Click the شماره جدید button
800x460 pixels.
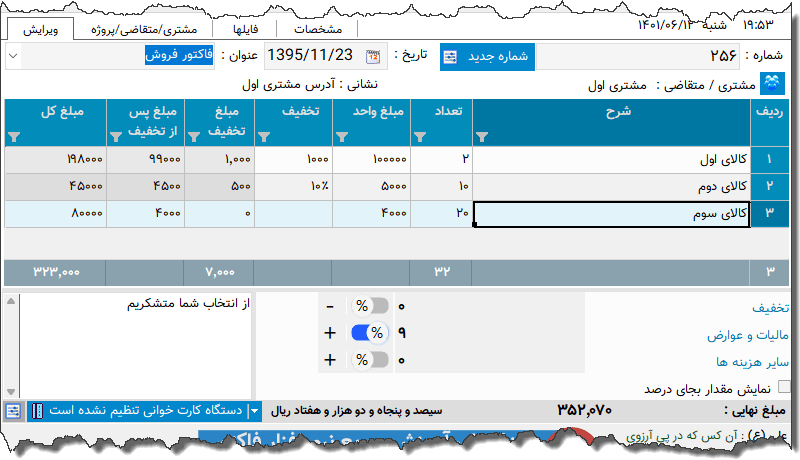pos(487,57)
